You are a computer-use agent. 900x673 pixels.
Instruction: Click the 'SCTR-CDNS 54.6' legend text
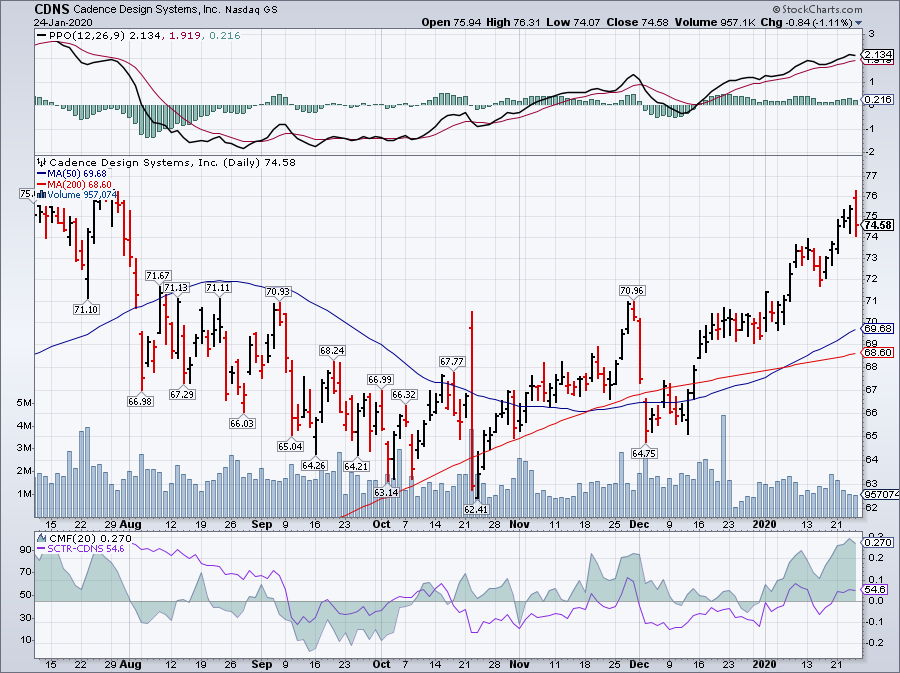[86, 549]
